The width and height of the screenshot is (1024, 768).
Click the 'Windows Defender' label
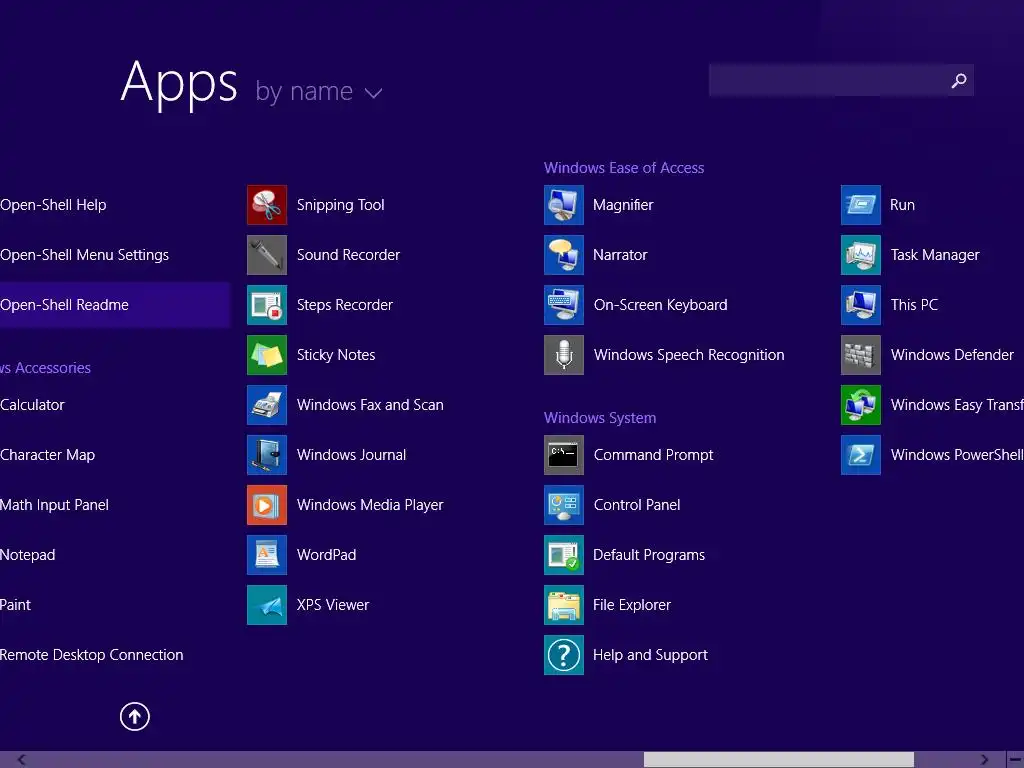point(952,355)
